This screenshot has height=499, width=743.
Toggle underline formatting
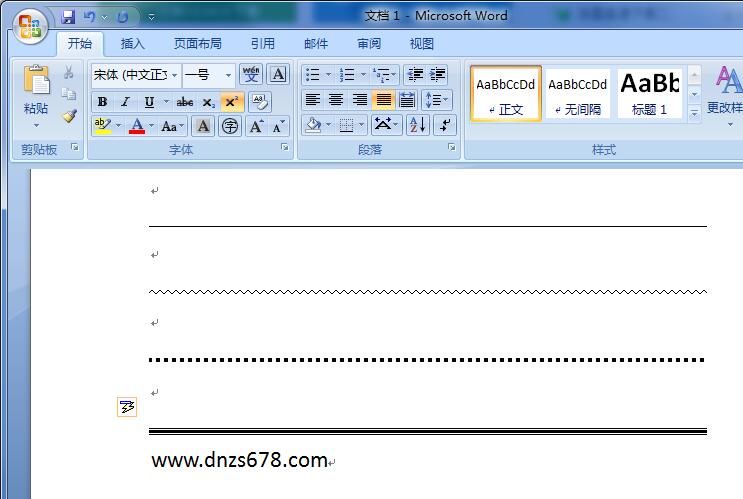click(149, 102)
